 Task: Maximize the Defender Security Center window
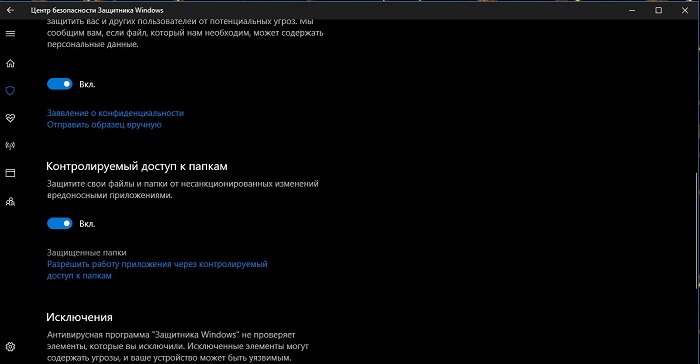click(x=658, y=10)
